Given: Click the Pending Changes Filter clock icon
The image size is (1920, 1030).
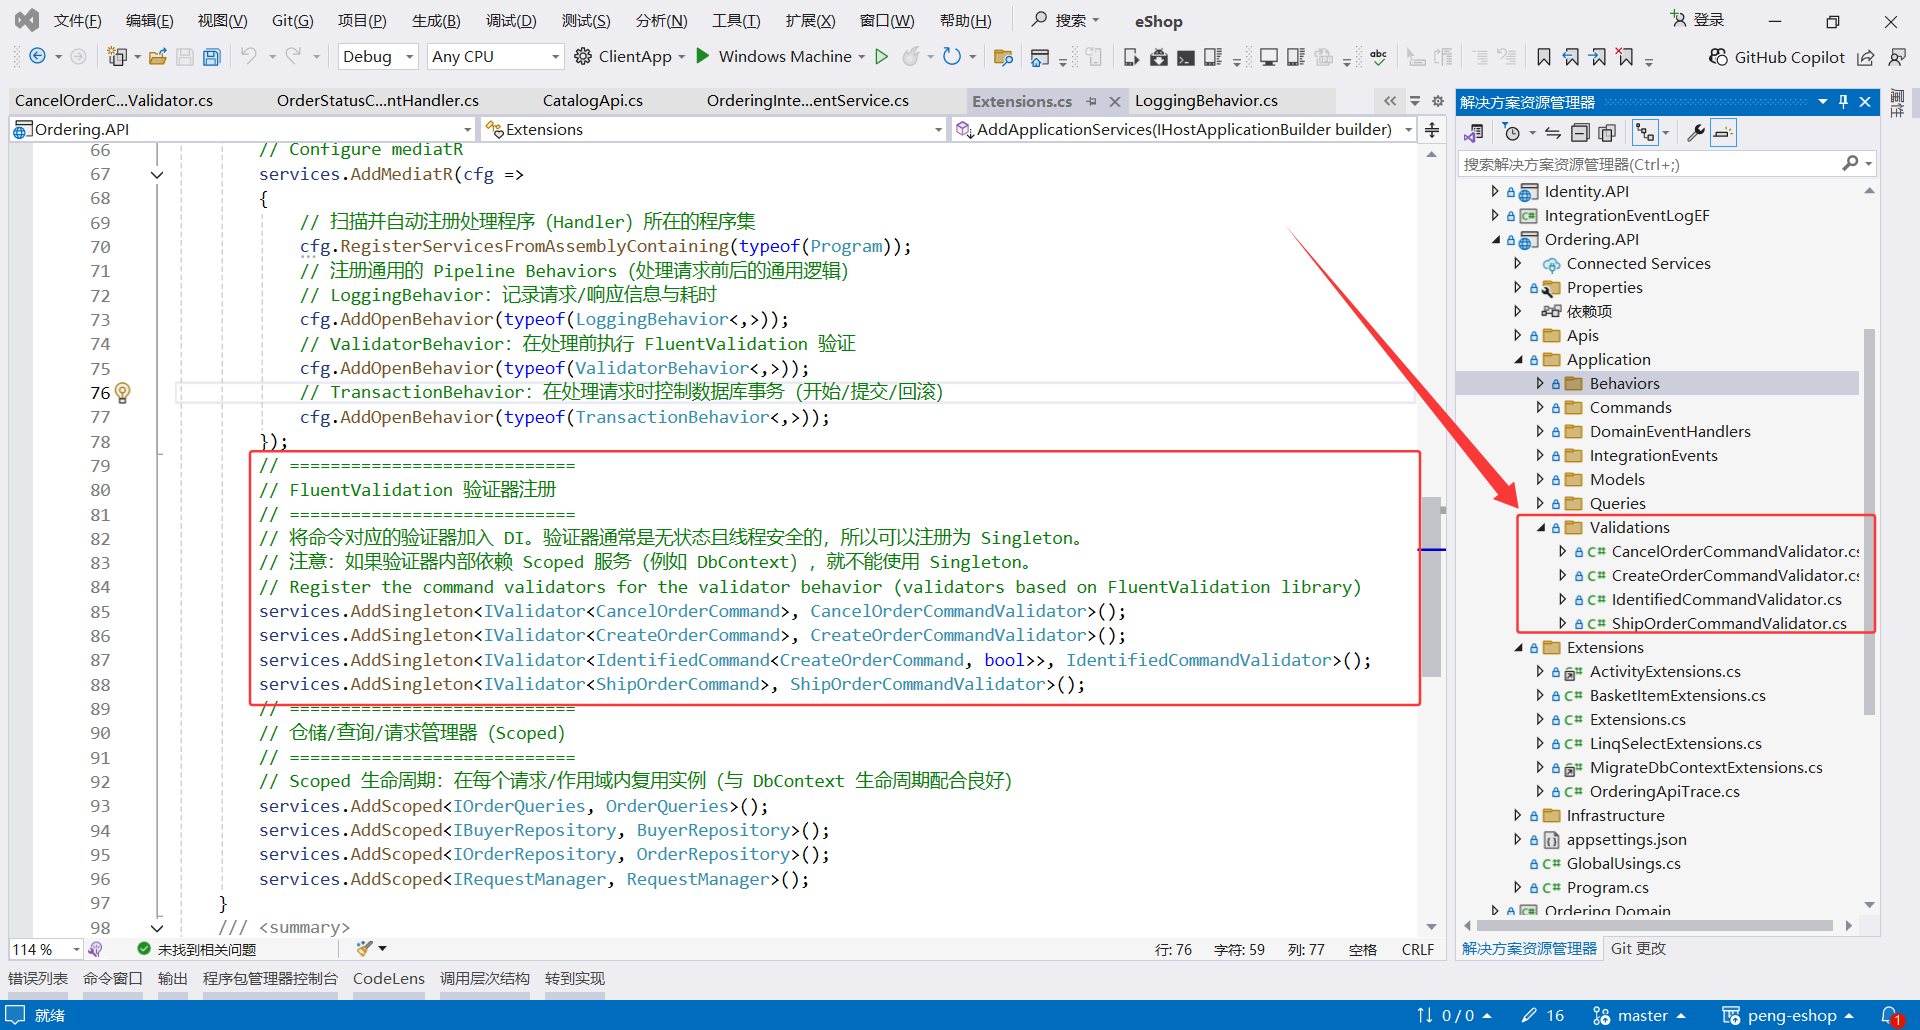Looking at the screenshot, I should coord(1512,133).
